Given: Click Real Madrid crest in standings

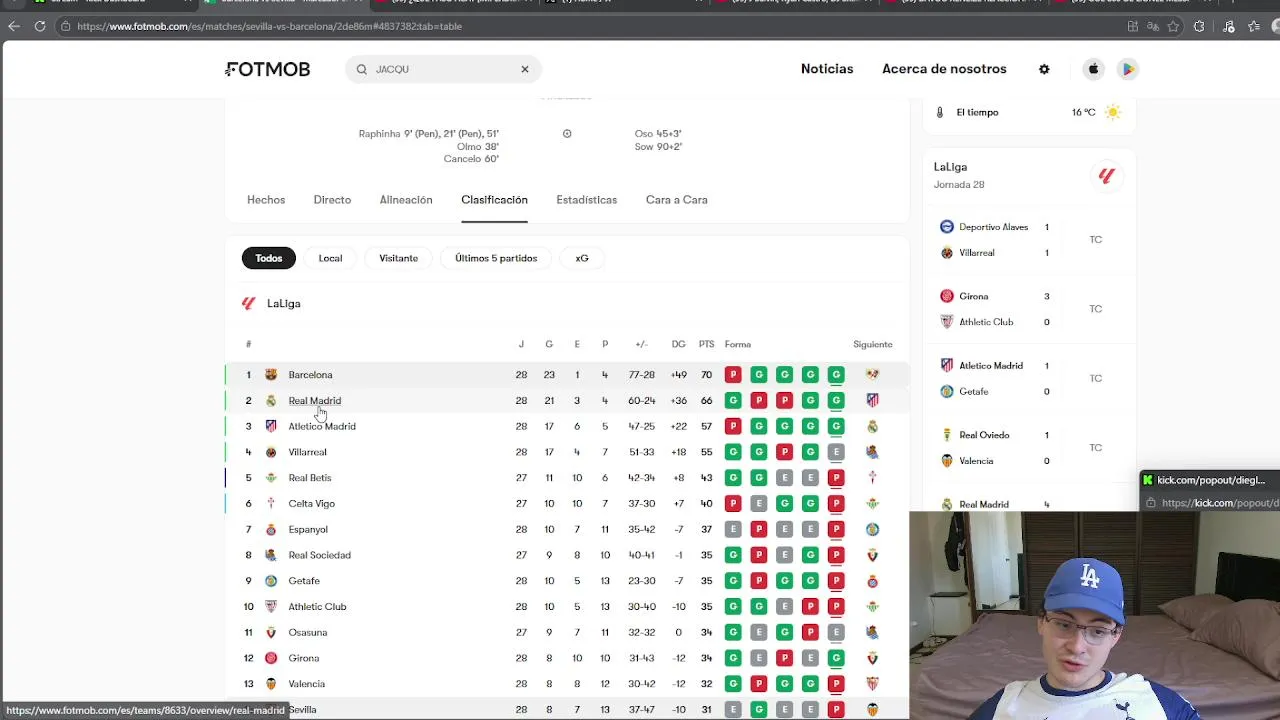Looking at the screenshot, I should point(271,401).
